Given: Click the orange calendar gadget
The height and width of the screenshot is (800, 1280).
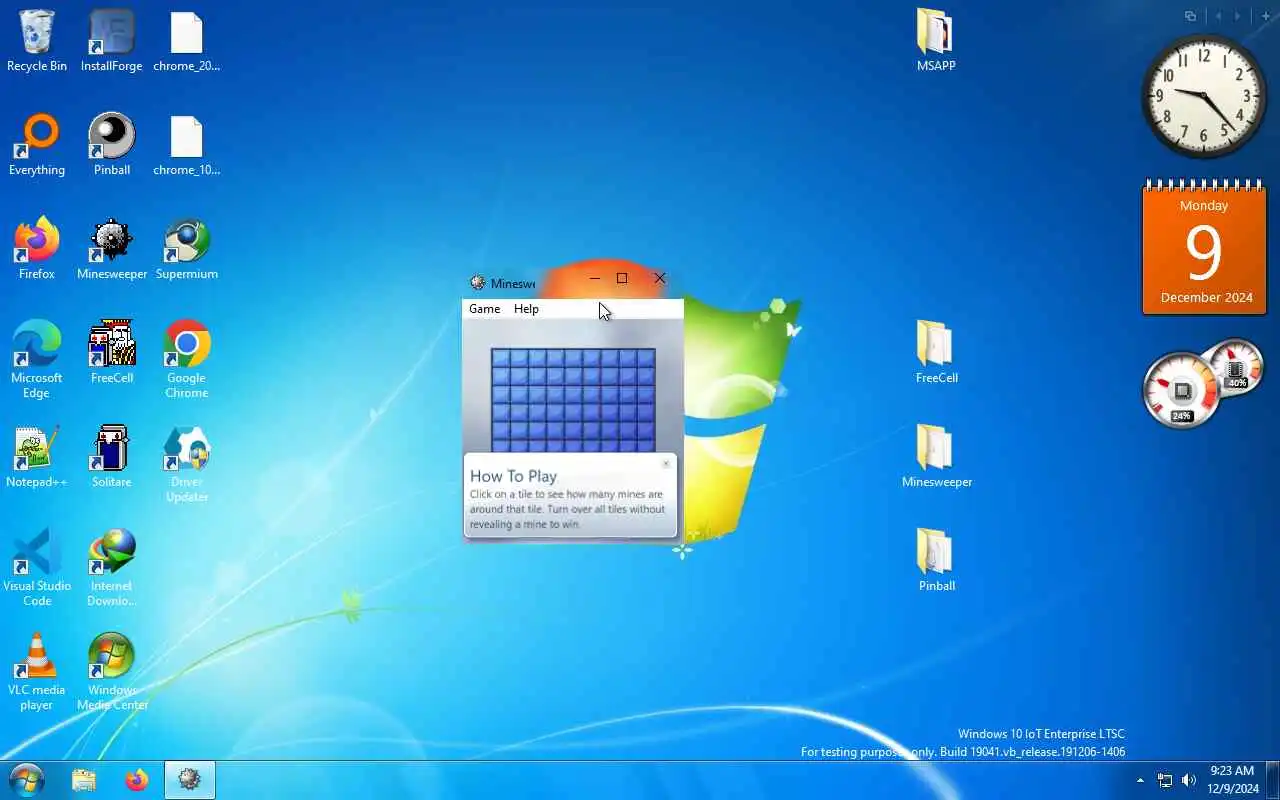Looking at the screenshot, I should (1204, 248).
